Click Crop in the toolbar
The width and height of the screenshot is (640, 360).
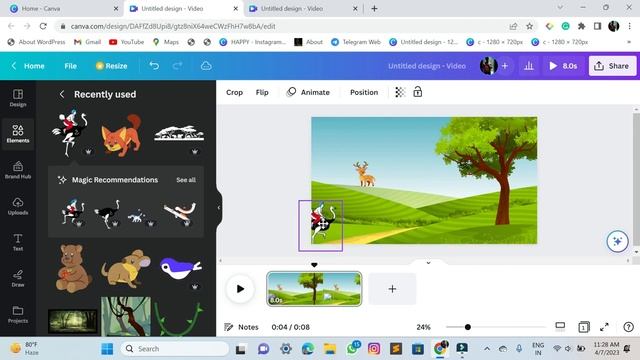click(234, 92)
